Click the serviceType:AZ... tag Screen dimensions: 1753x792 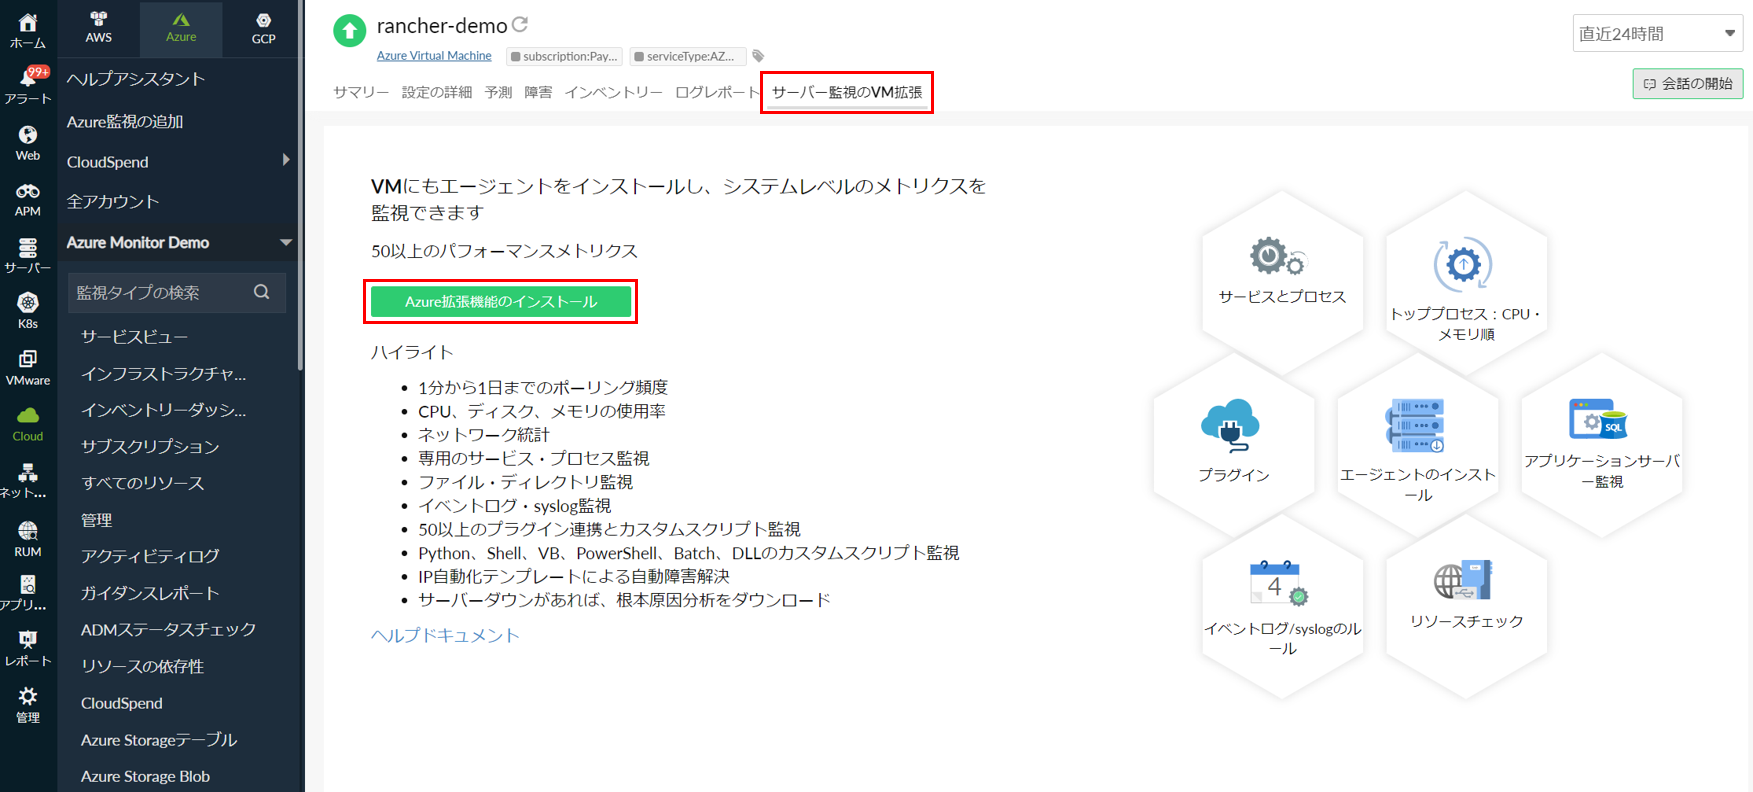pyautogui.click(x=689, y=56)
